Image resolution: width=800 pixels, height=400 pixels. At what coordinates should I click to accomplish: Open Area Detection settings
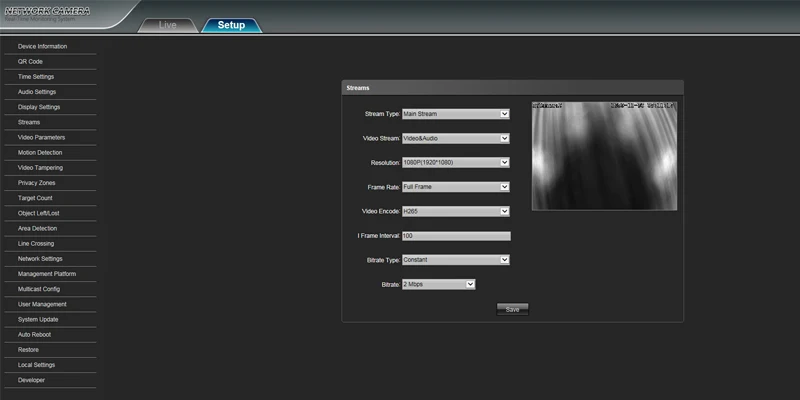point(37,229)
